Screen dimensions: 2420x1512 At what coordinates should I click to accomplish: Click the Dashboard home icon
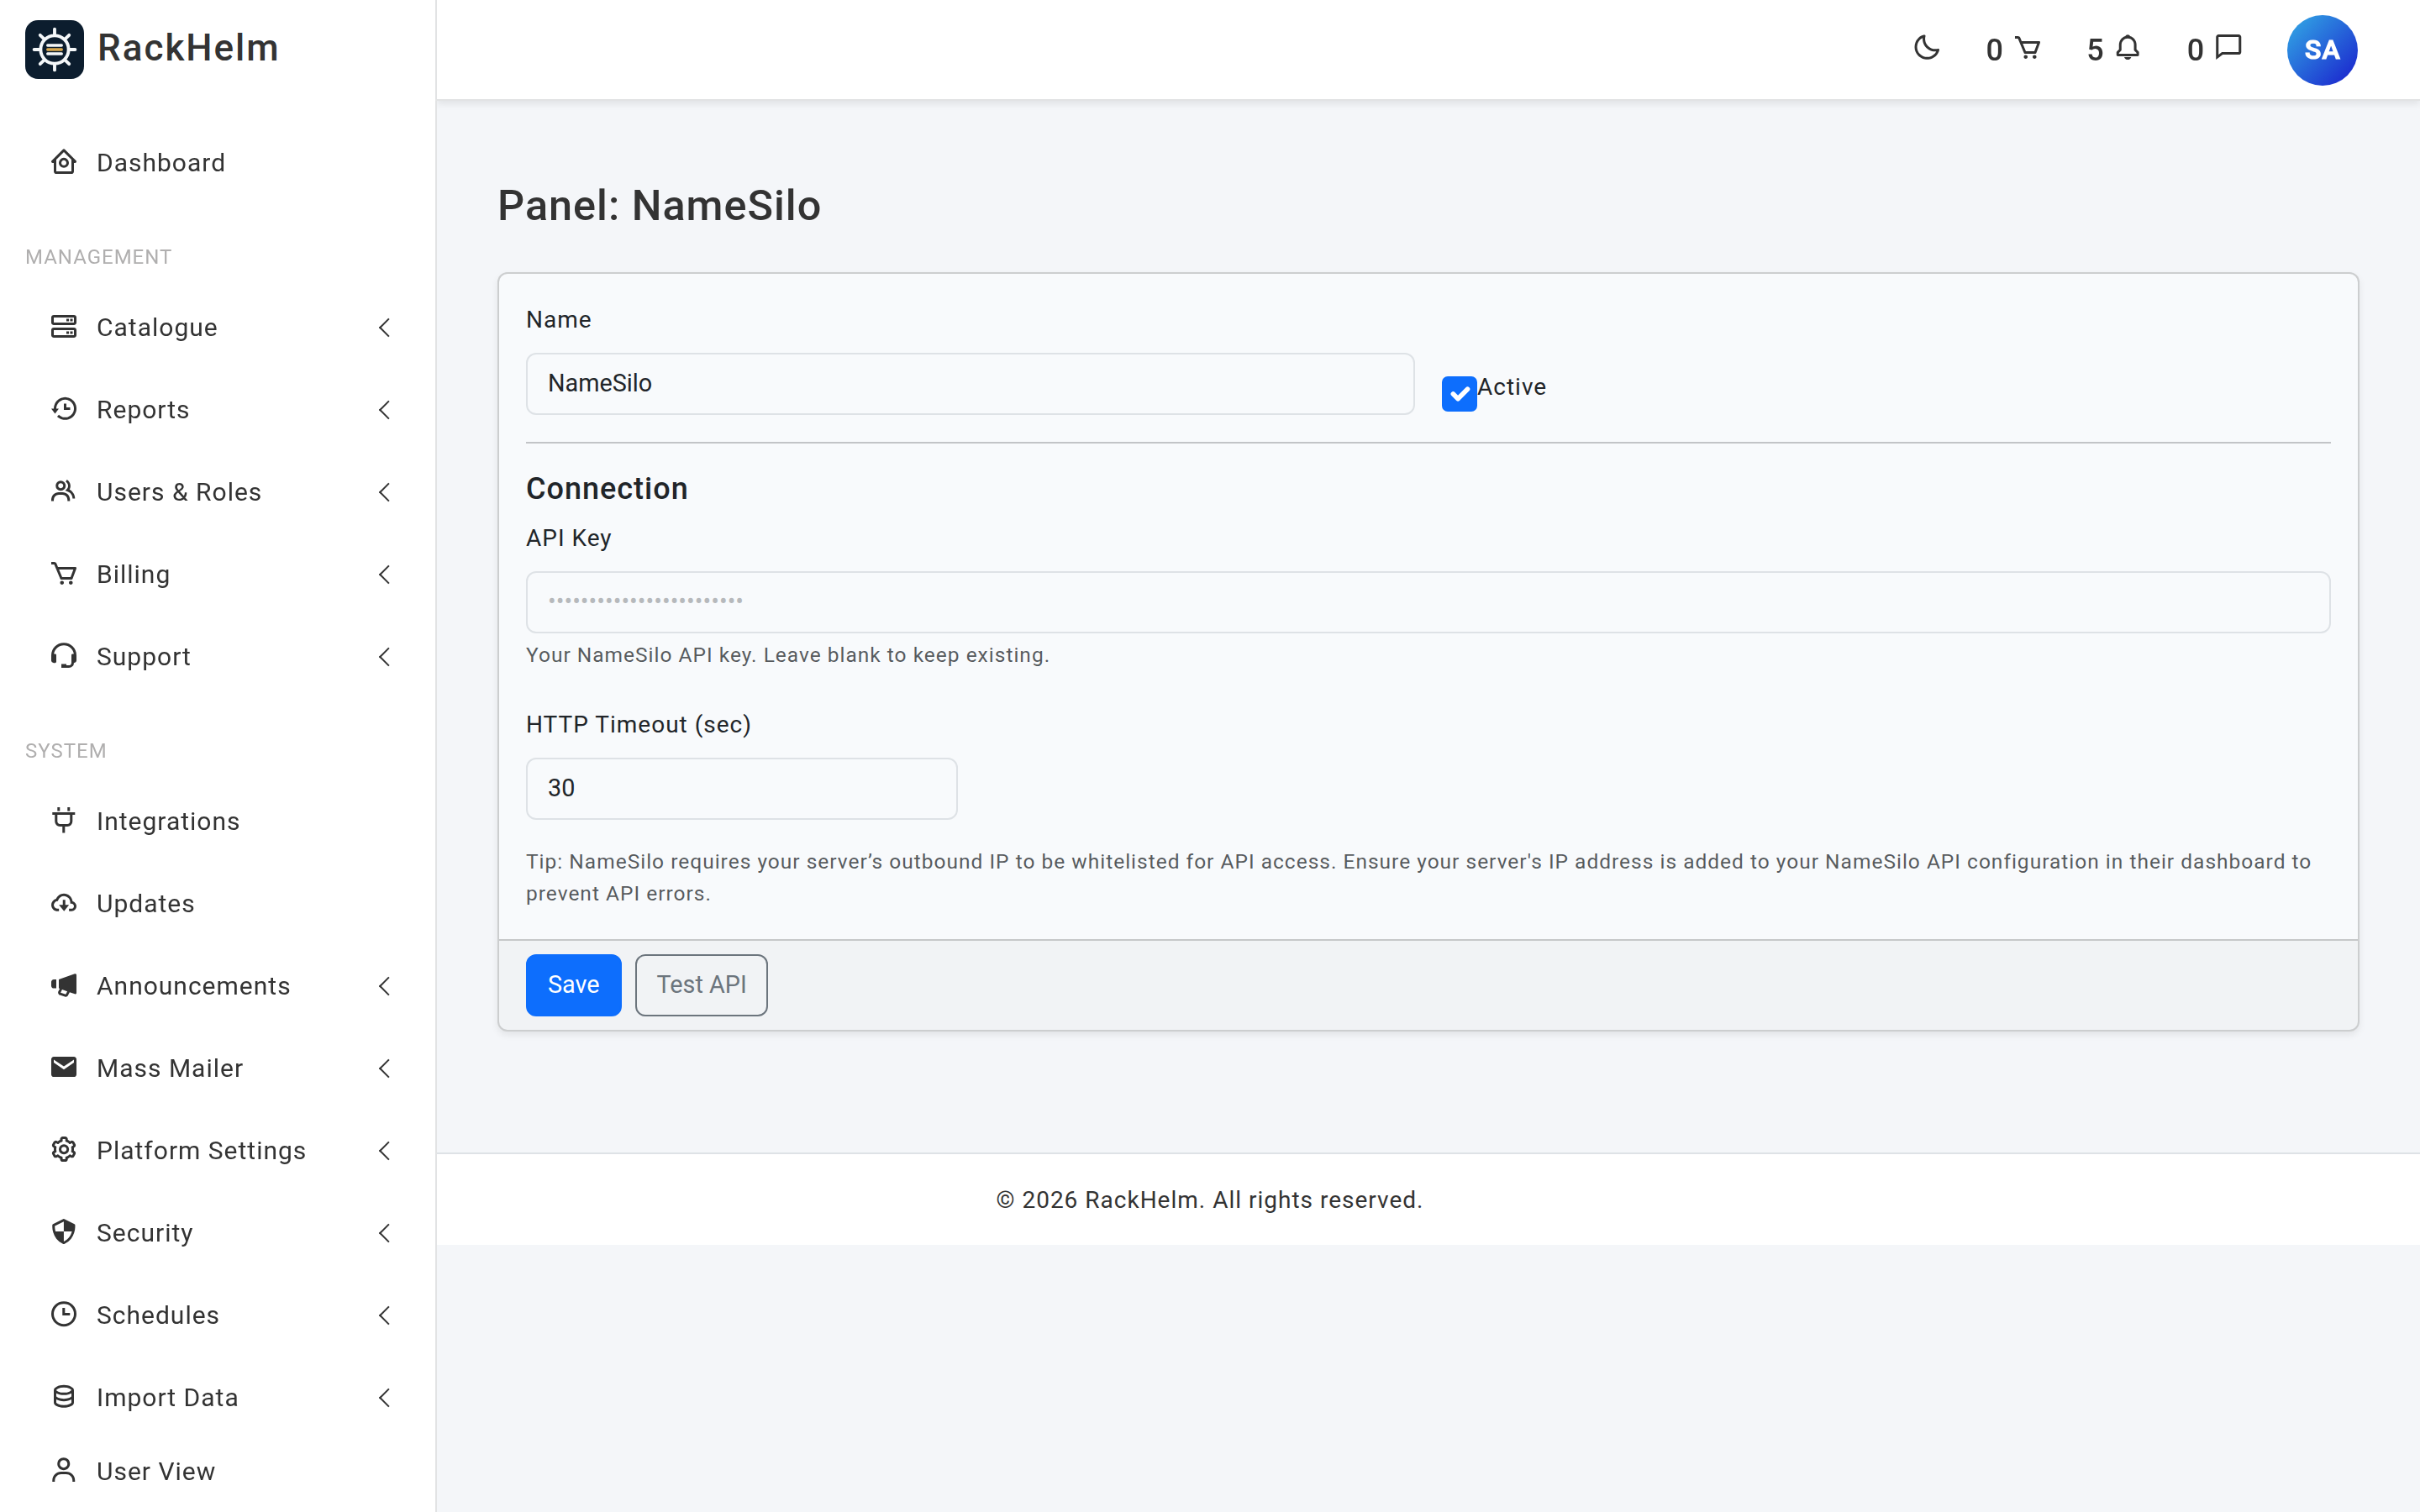[64, 162]
